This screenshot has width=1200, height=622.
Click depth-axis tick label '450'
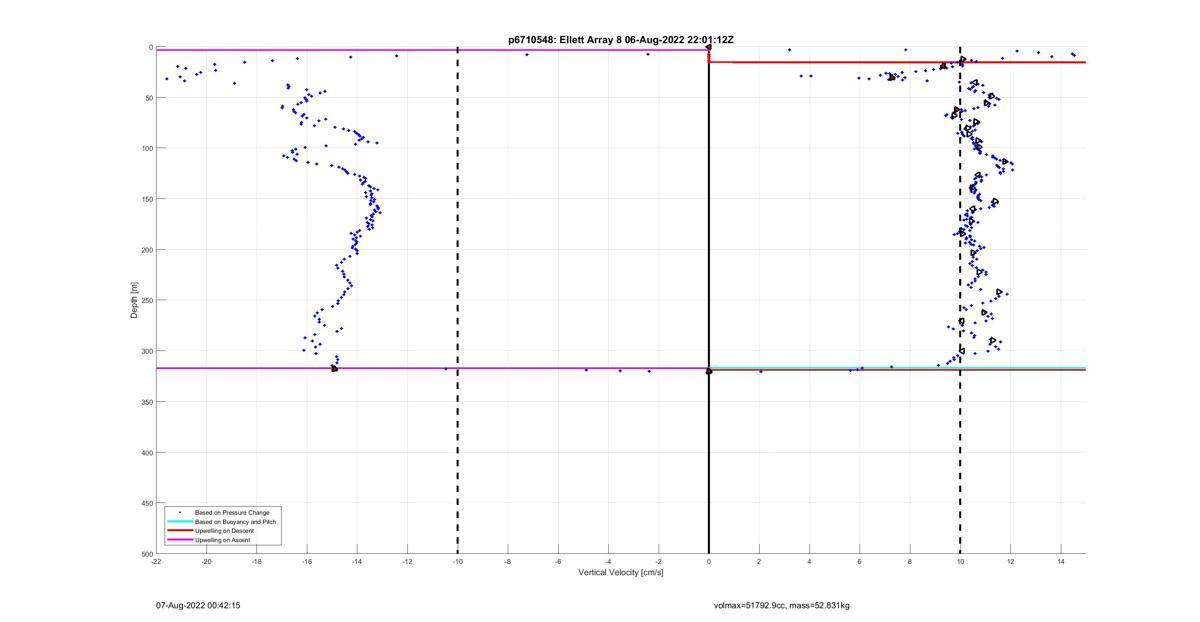[x=146, y=503]
